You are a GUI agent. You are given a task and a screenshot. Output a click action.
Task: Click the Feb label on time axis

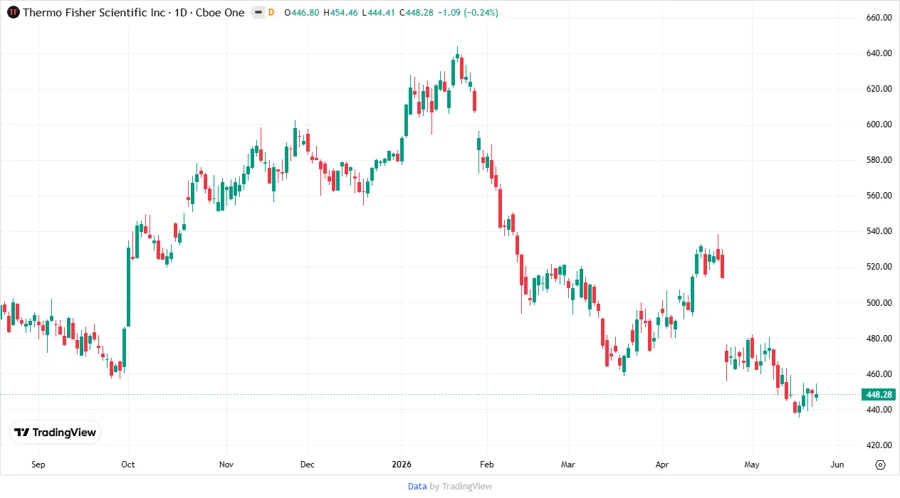click(487, 464)
